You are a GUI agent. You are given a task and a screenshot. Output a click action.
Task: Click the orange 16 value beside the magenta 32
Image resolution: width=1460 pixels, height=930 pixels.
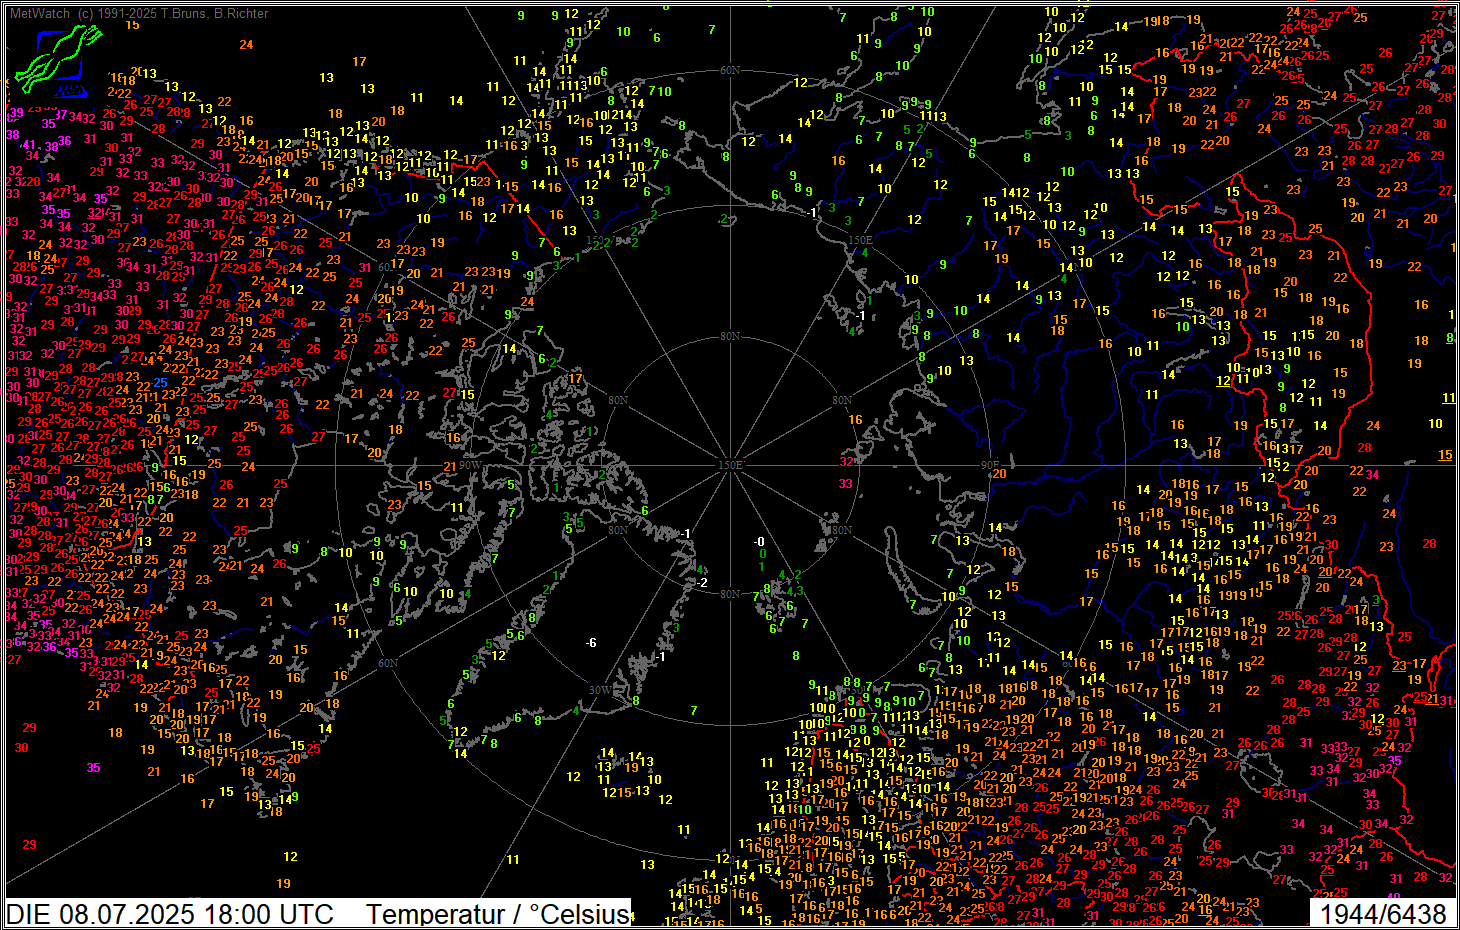[x=856, y=420]
